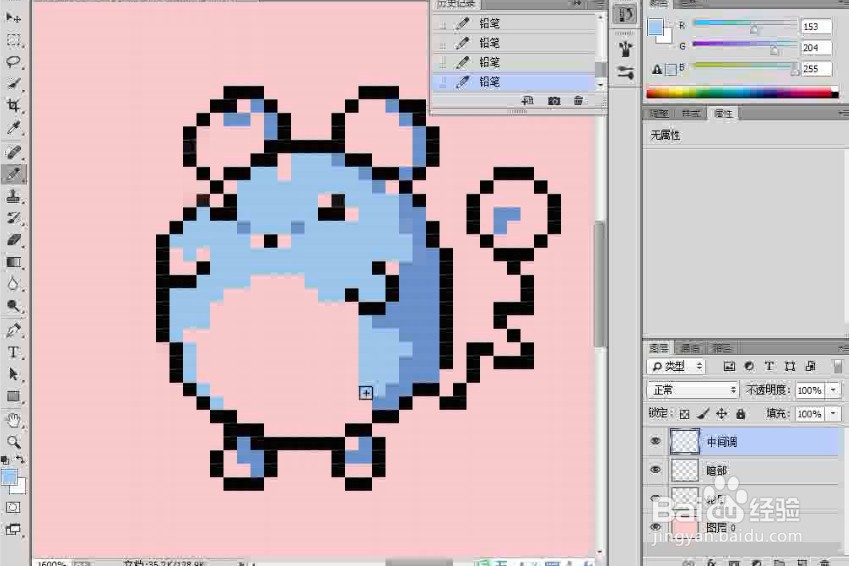Select the Healing Brush tool

[x=13, y=152]
